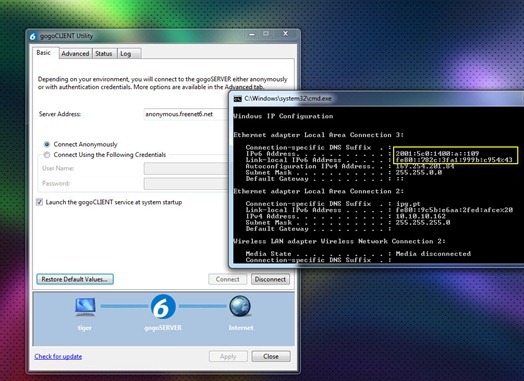Open the Status tab
524x381 pixels.
pyautogui.click(x=104, y=53)
